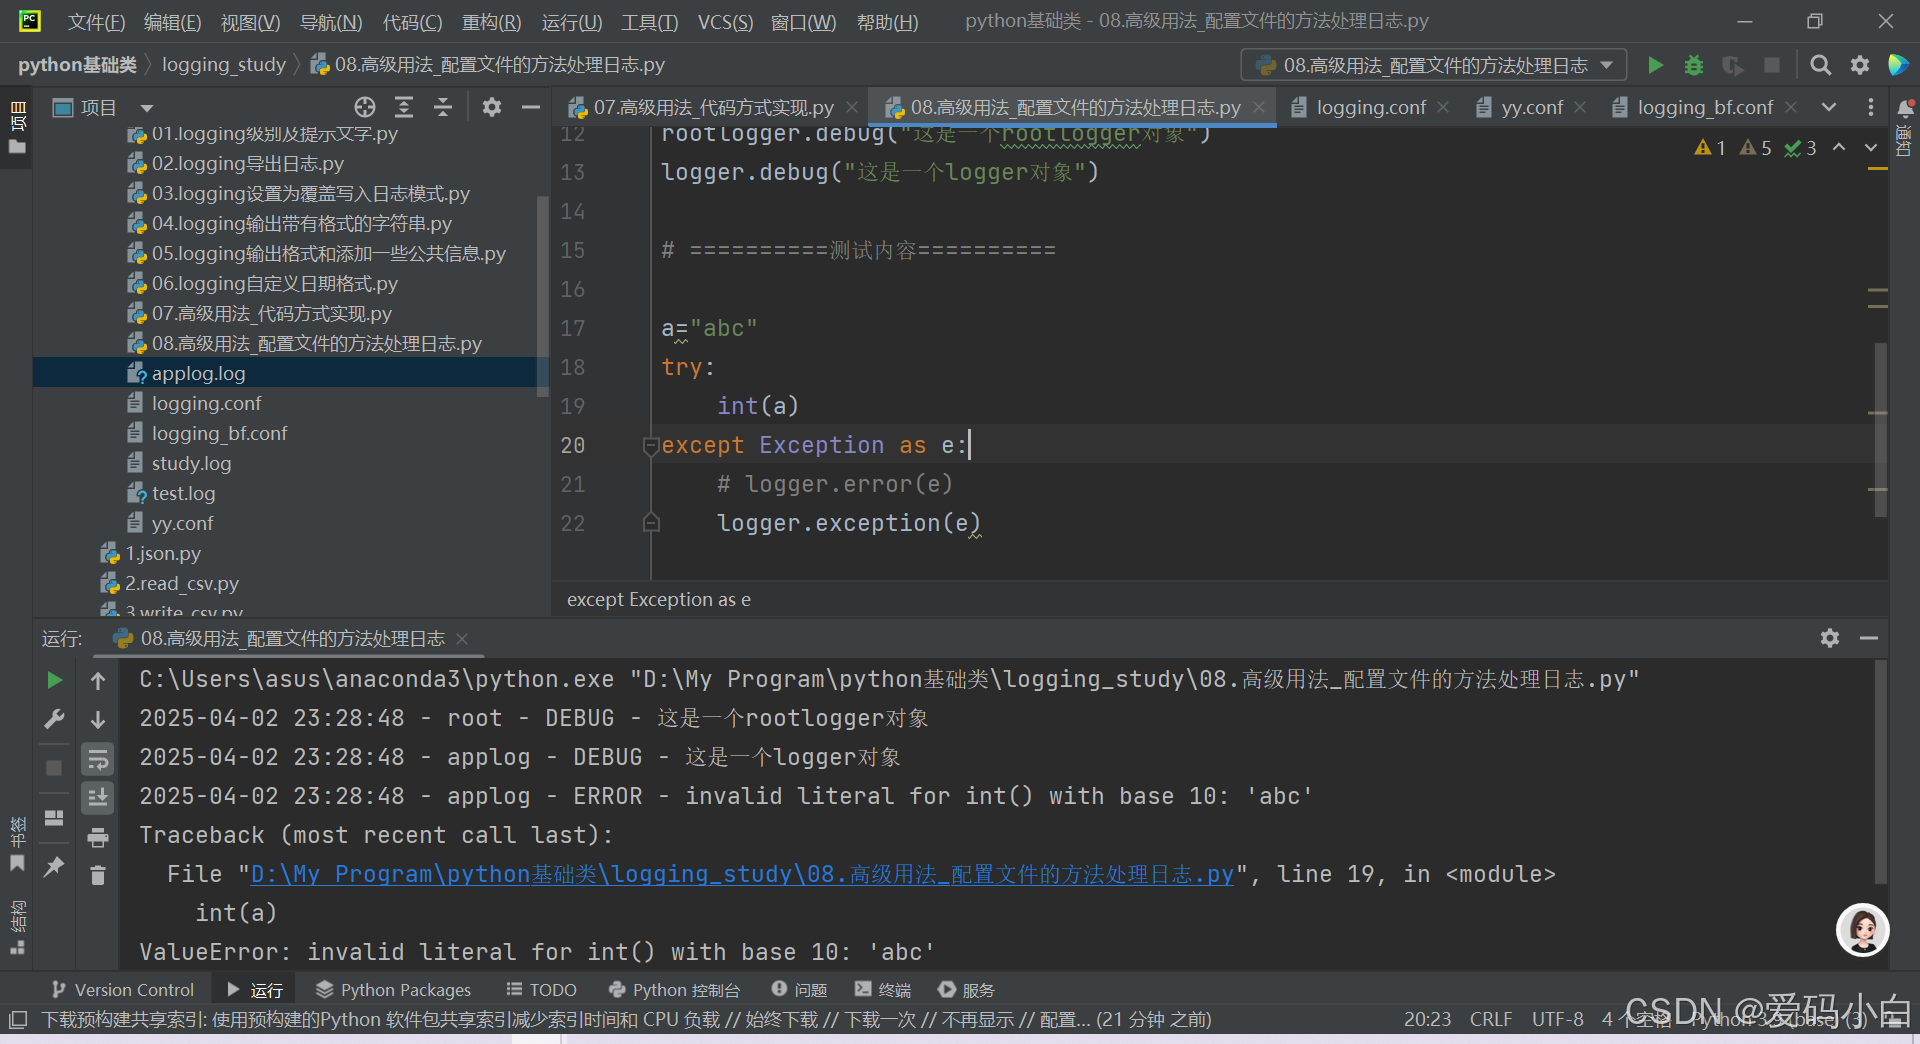Image resolution: width=1920 pixels, height=1044 pixels.
Task: Open the notifications bell icon
Action: point(1905,108)
